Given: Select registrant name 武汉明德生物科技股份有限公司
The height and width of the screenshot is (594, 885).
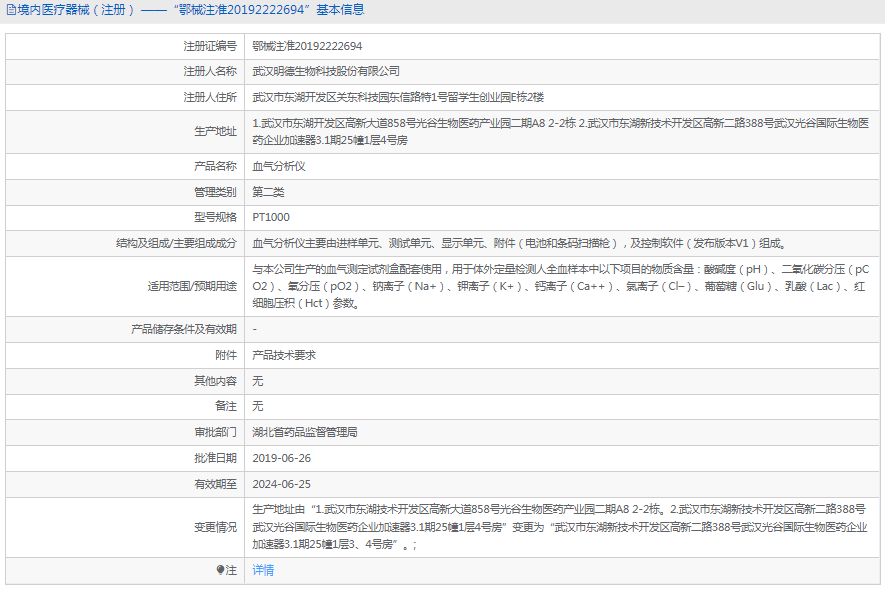Looking at the screenshot, I should click(x=326, y=72).
